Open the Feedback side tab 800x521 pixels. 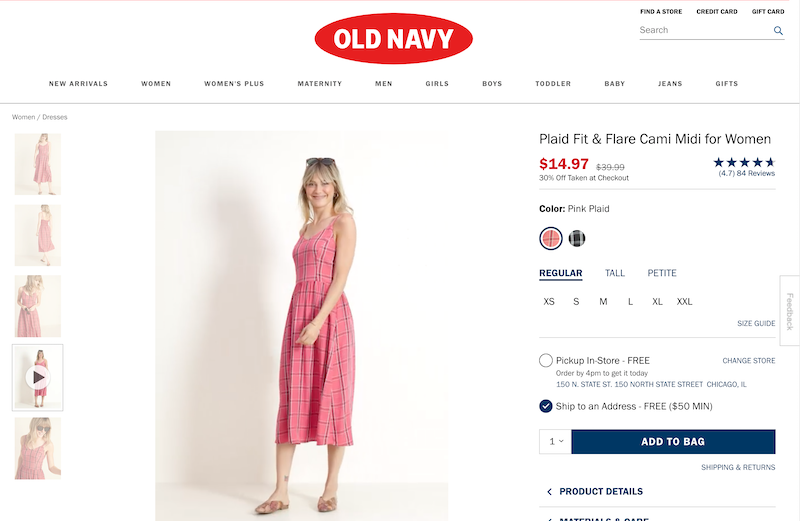click(x=789, y=311)
